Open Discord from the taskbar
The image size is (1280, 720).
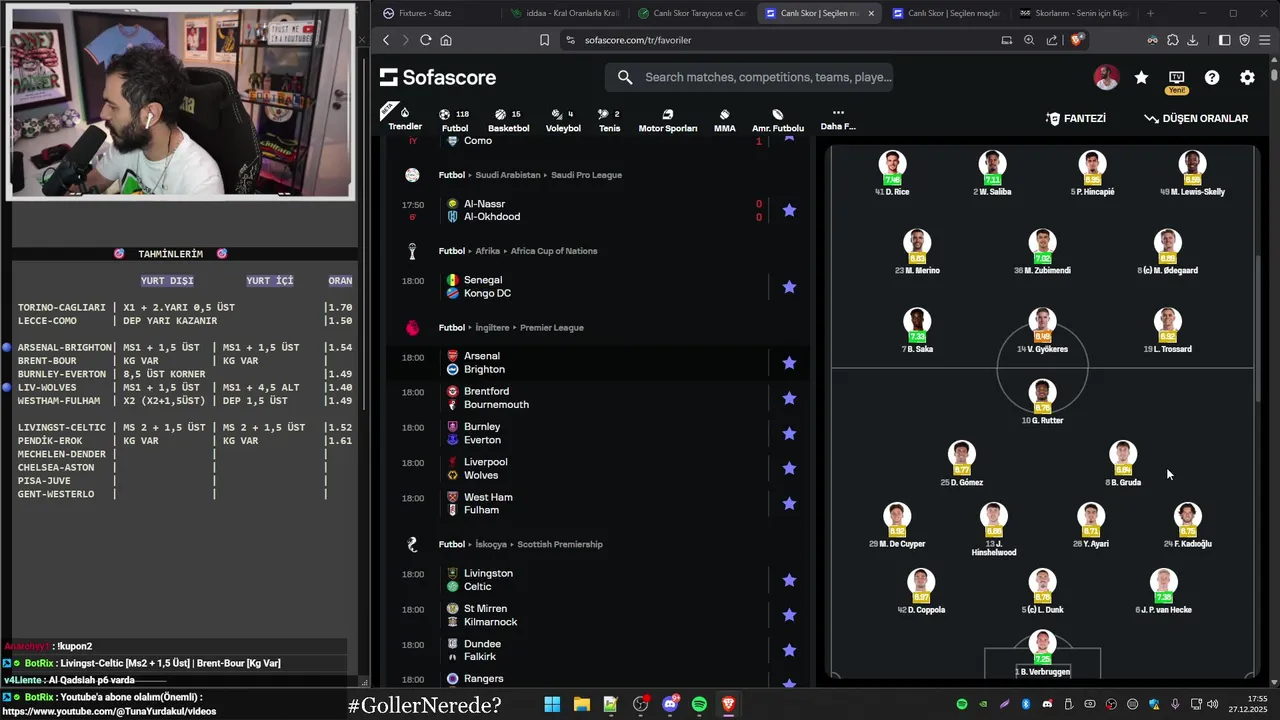pyautogui.click(x=670, y=704)
